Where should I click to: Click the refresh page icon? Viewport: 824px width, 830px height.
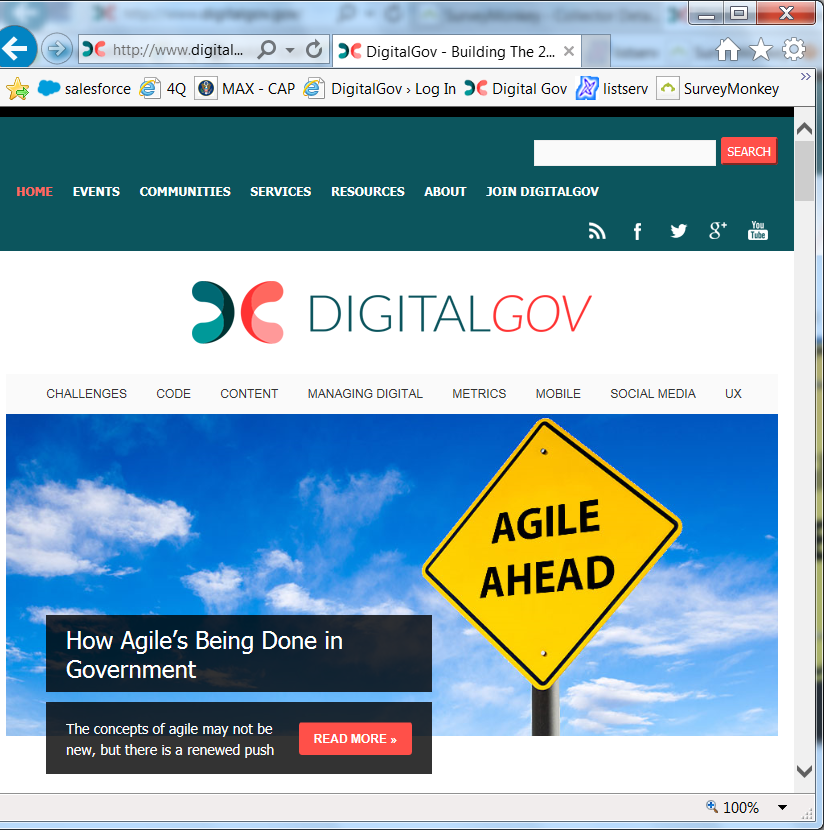tap(314, 50)
